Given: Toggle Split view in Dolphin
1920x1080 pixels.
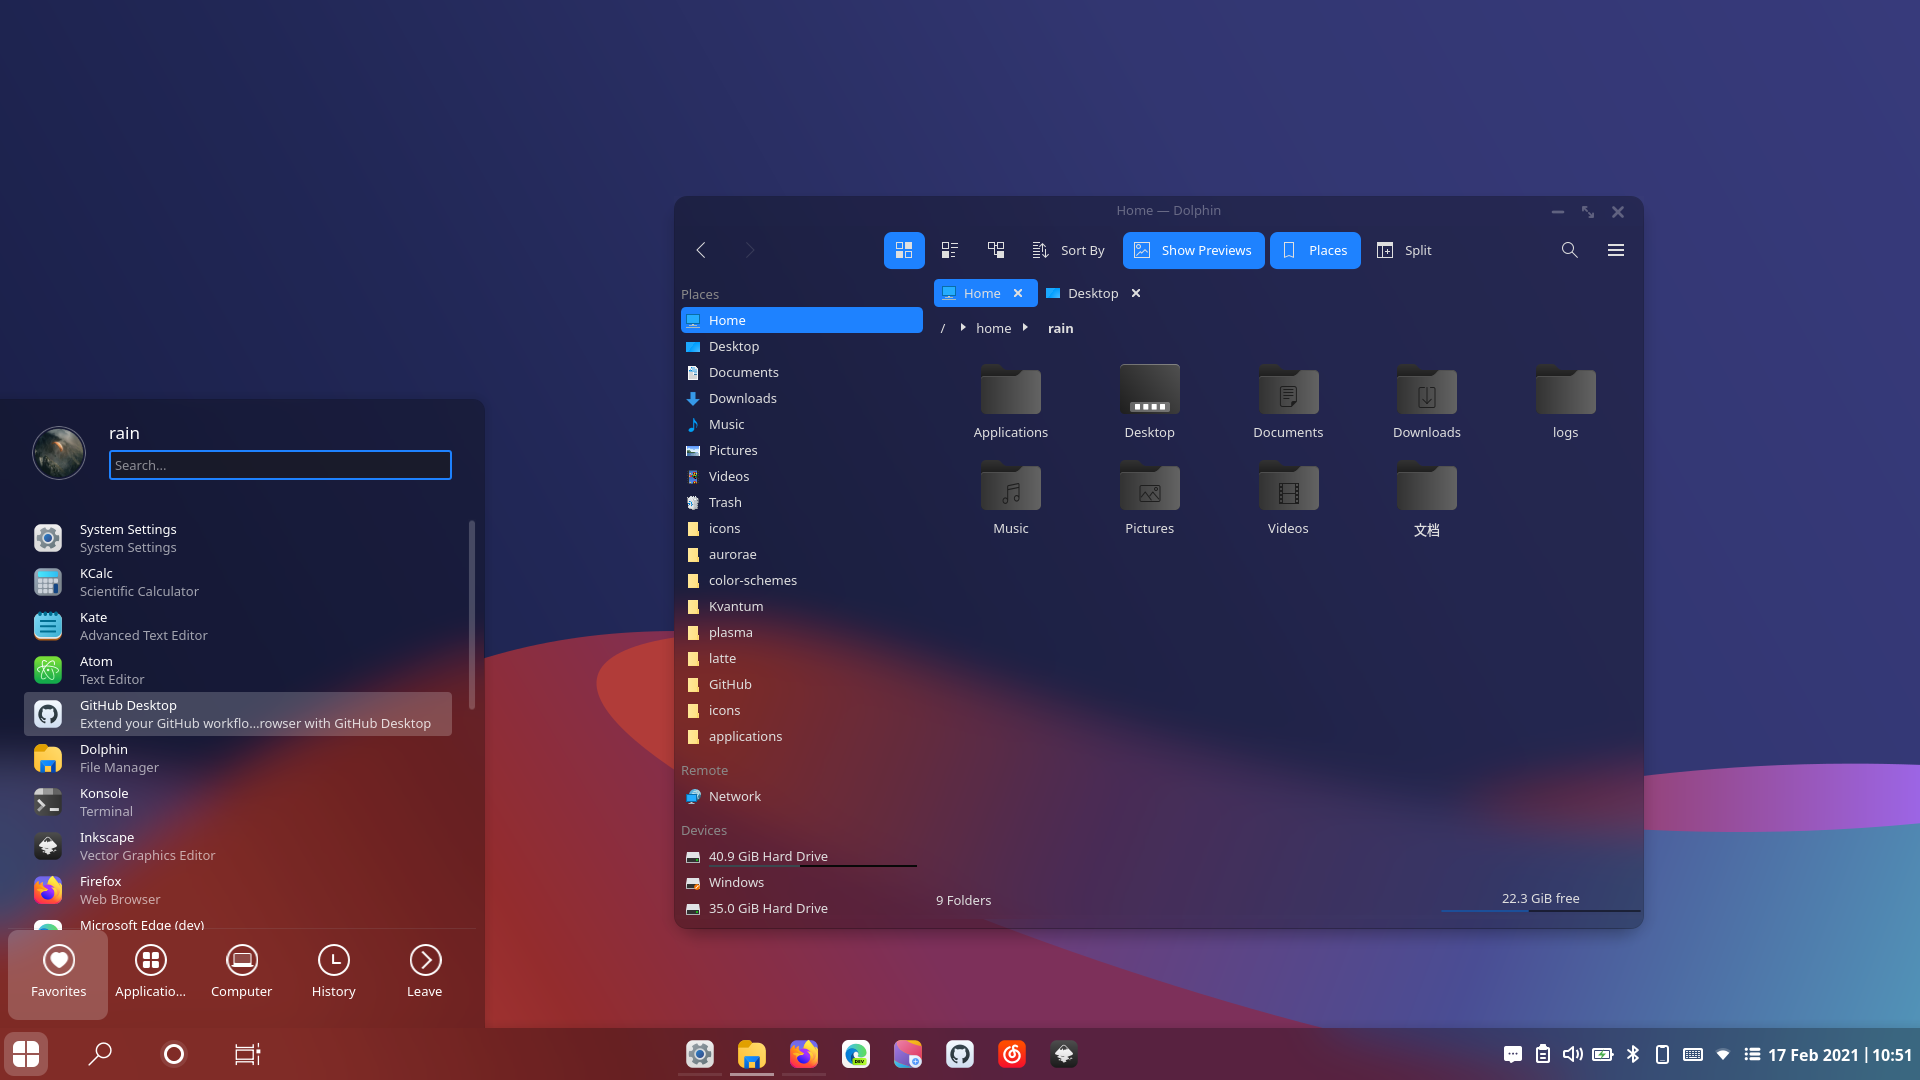Looking at the screenshot, I should click(1404, 250).
